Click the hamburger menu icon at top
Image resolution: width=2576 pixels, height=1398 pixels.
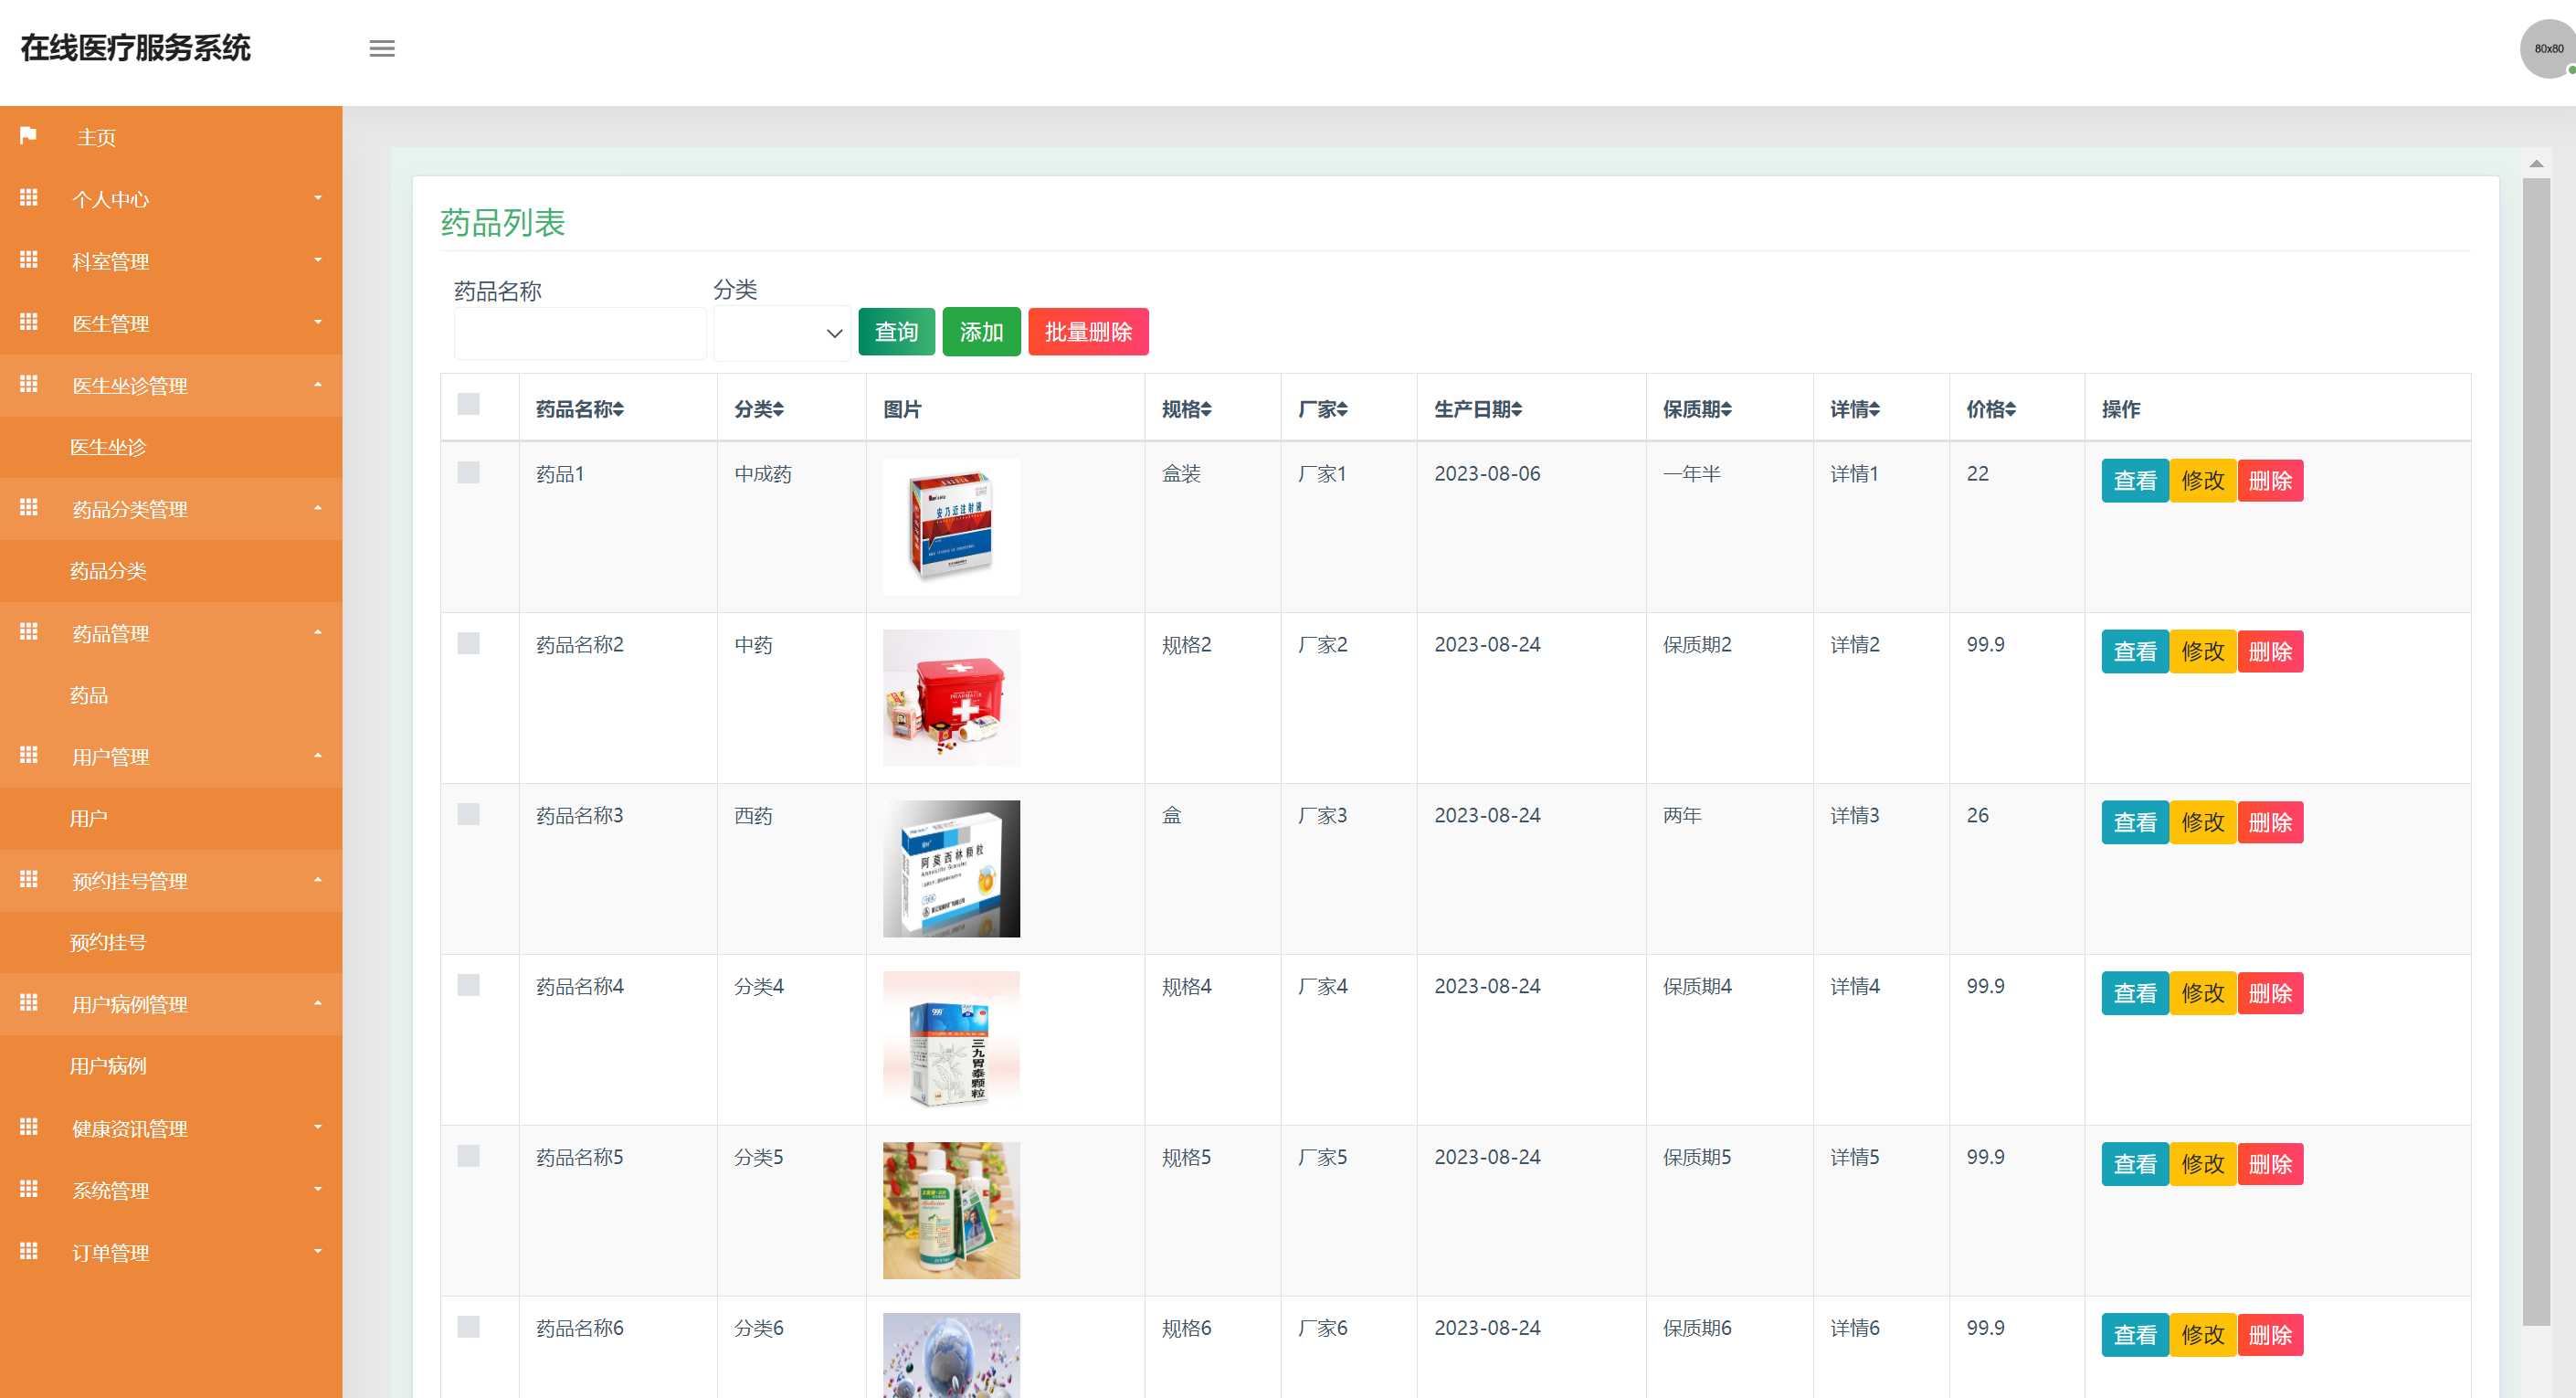click(x=381, y=48)
